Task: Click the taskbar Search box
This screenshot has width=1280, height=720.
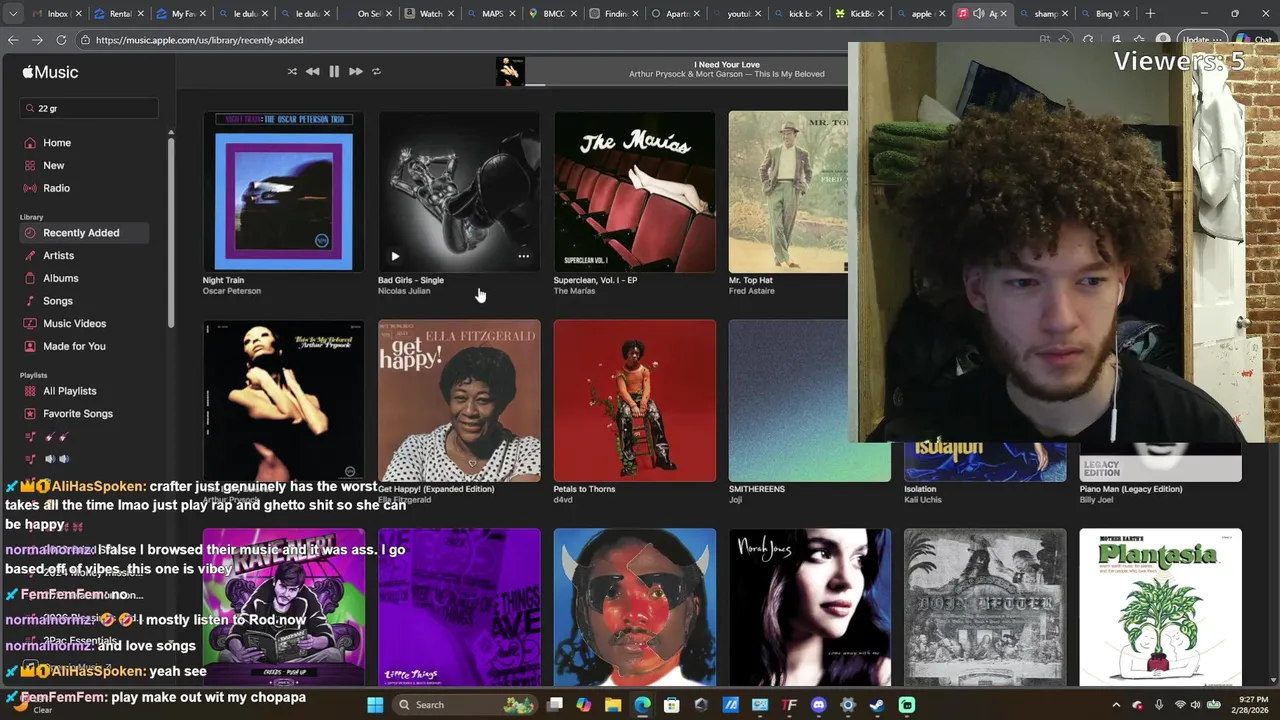Action: pyautogui.click(x=465, y=705)
